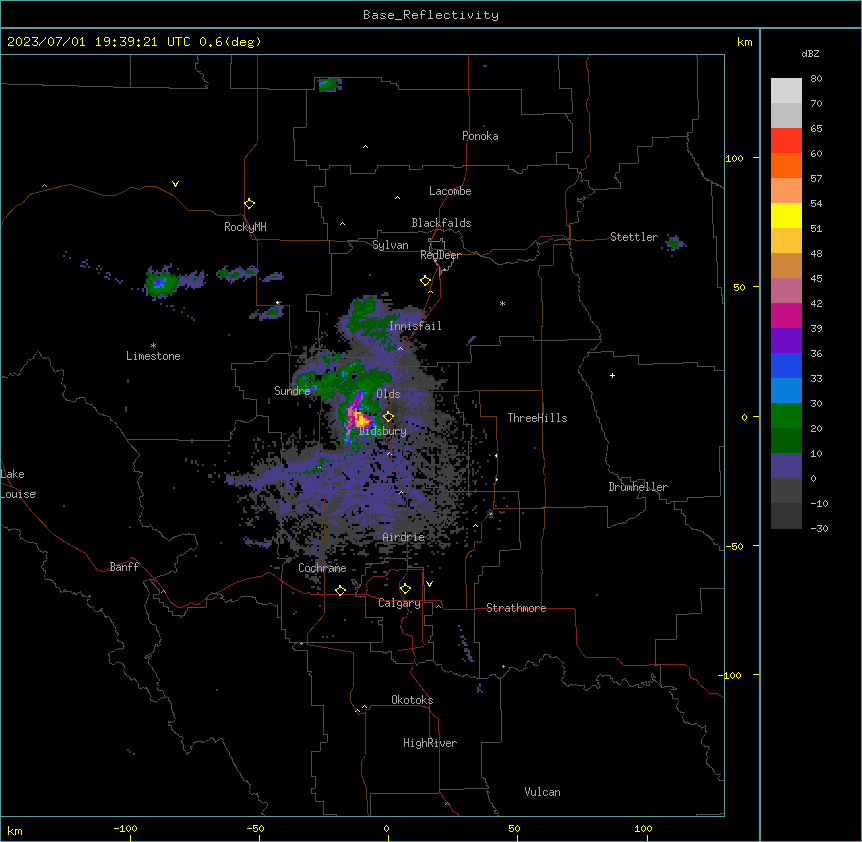Click the yellow V marker north of RockyMH

[175, 184]
